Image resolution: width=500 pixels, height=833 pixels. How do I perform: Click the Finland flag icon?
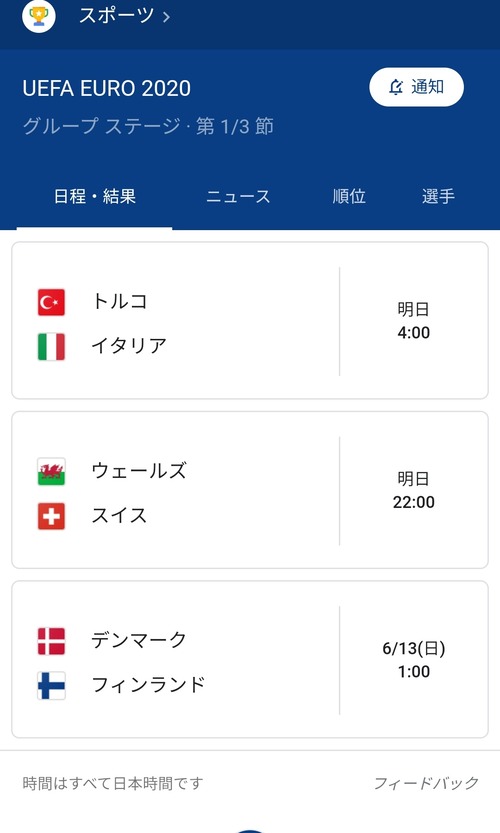(51, 685)
